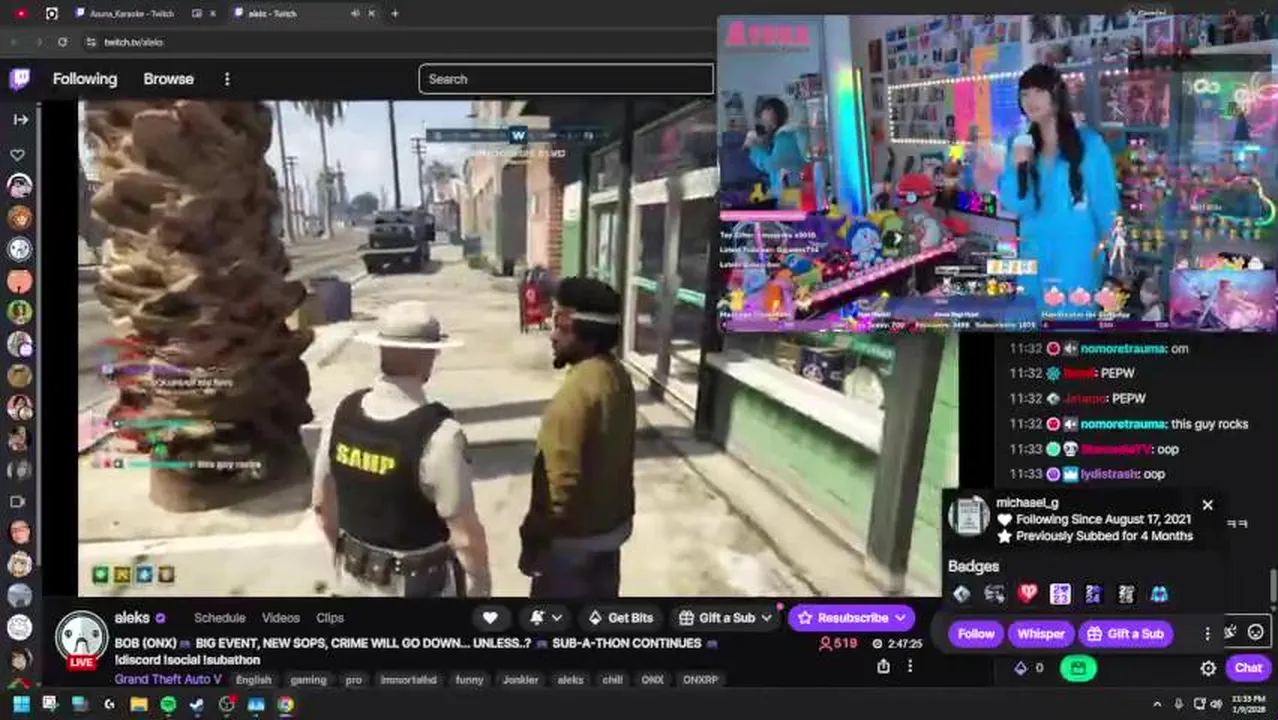Open Spotify from the taskbar
Viewport: 1278px width, 720px height.
[x=167, y=704]
